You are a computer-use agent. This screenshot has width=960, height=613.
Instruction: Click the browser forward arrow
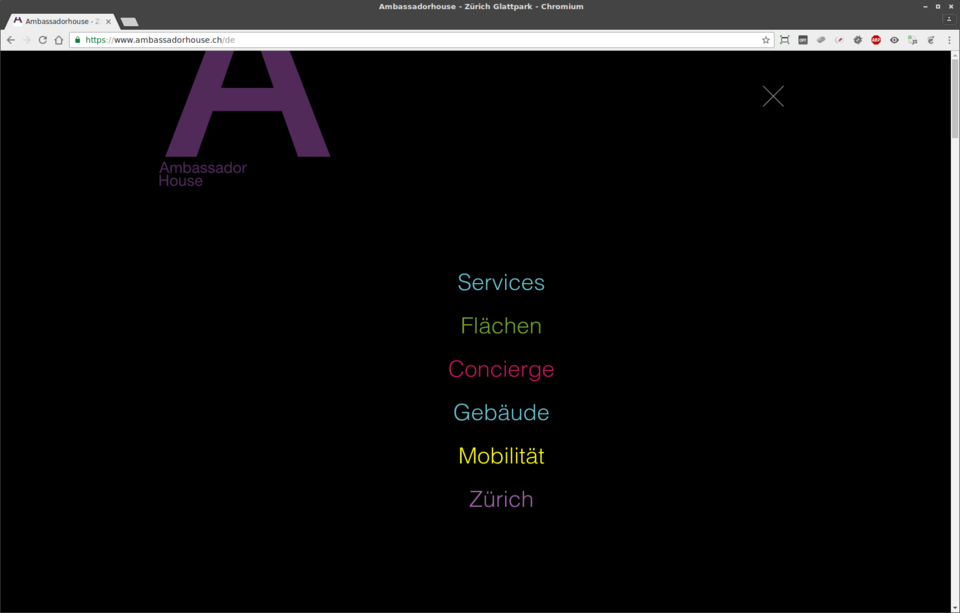tap(26, 40)
